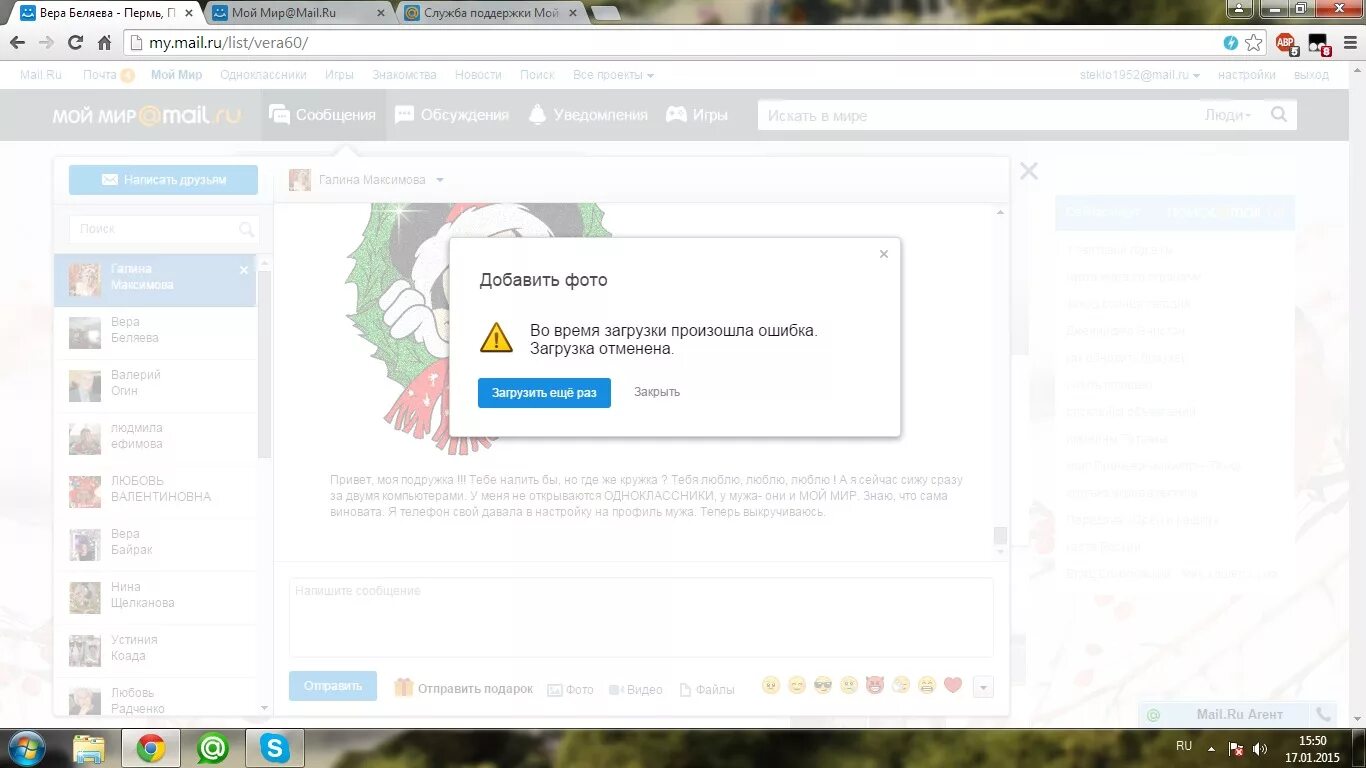Viewport: 1366px width, 768px height.
Task: Insert the laughing emoticon
Action: tap(927, 686)
